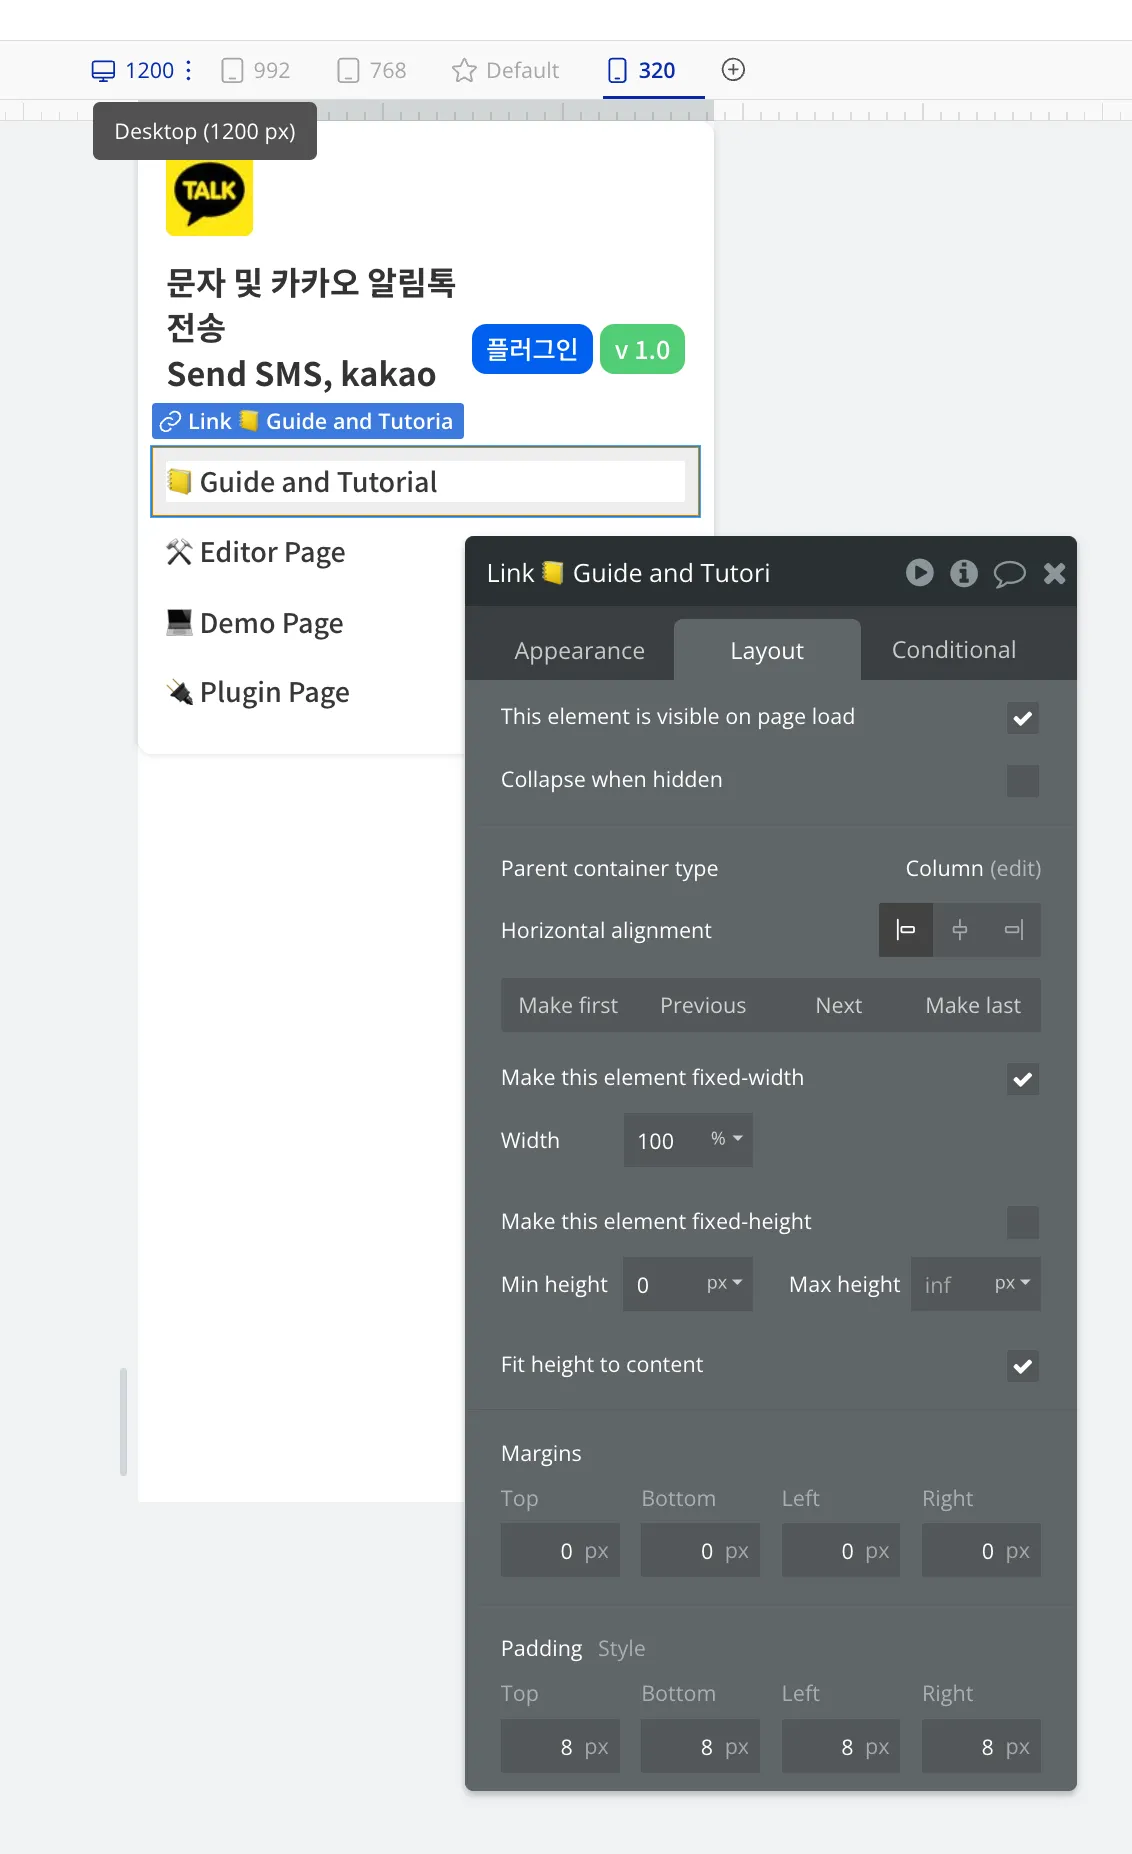The height and width of the screenshot is (1854, 1132).
Task: Click the Margins Right field
Action: [981, 1550]
